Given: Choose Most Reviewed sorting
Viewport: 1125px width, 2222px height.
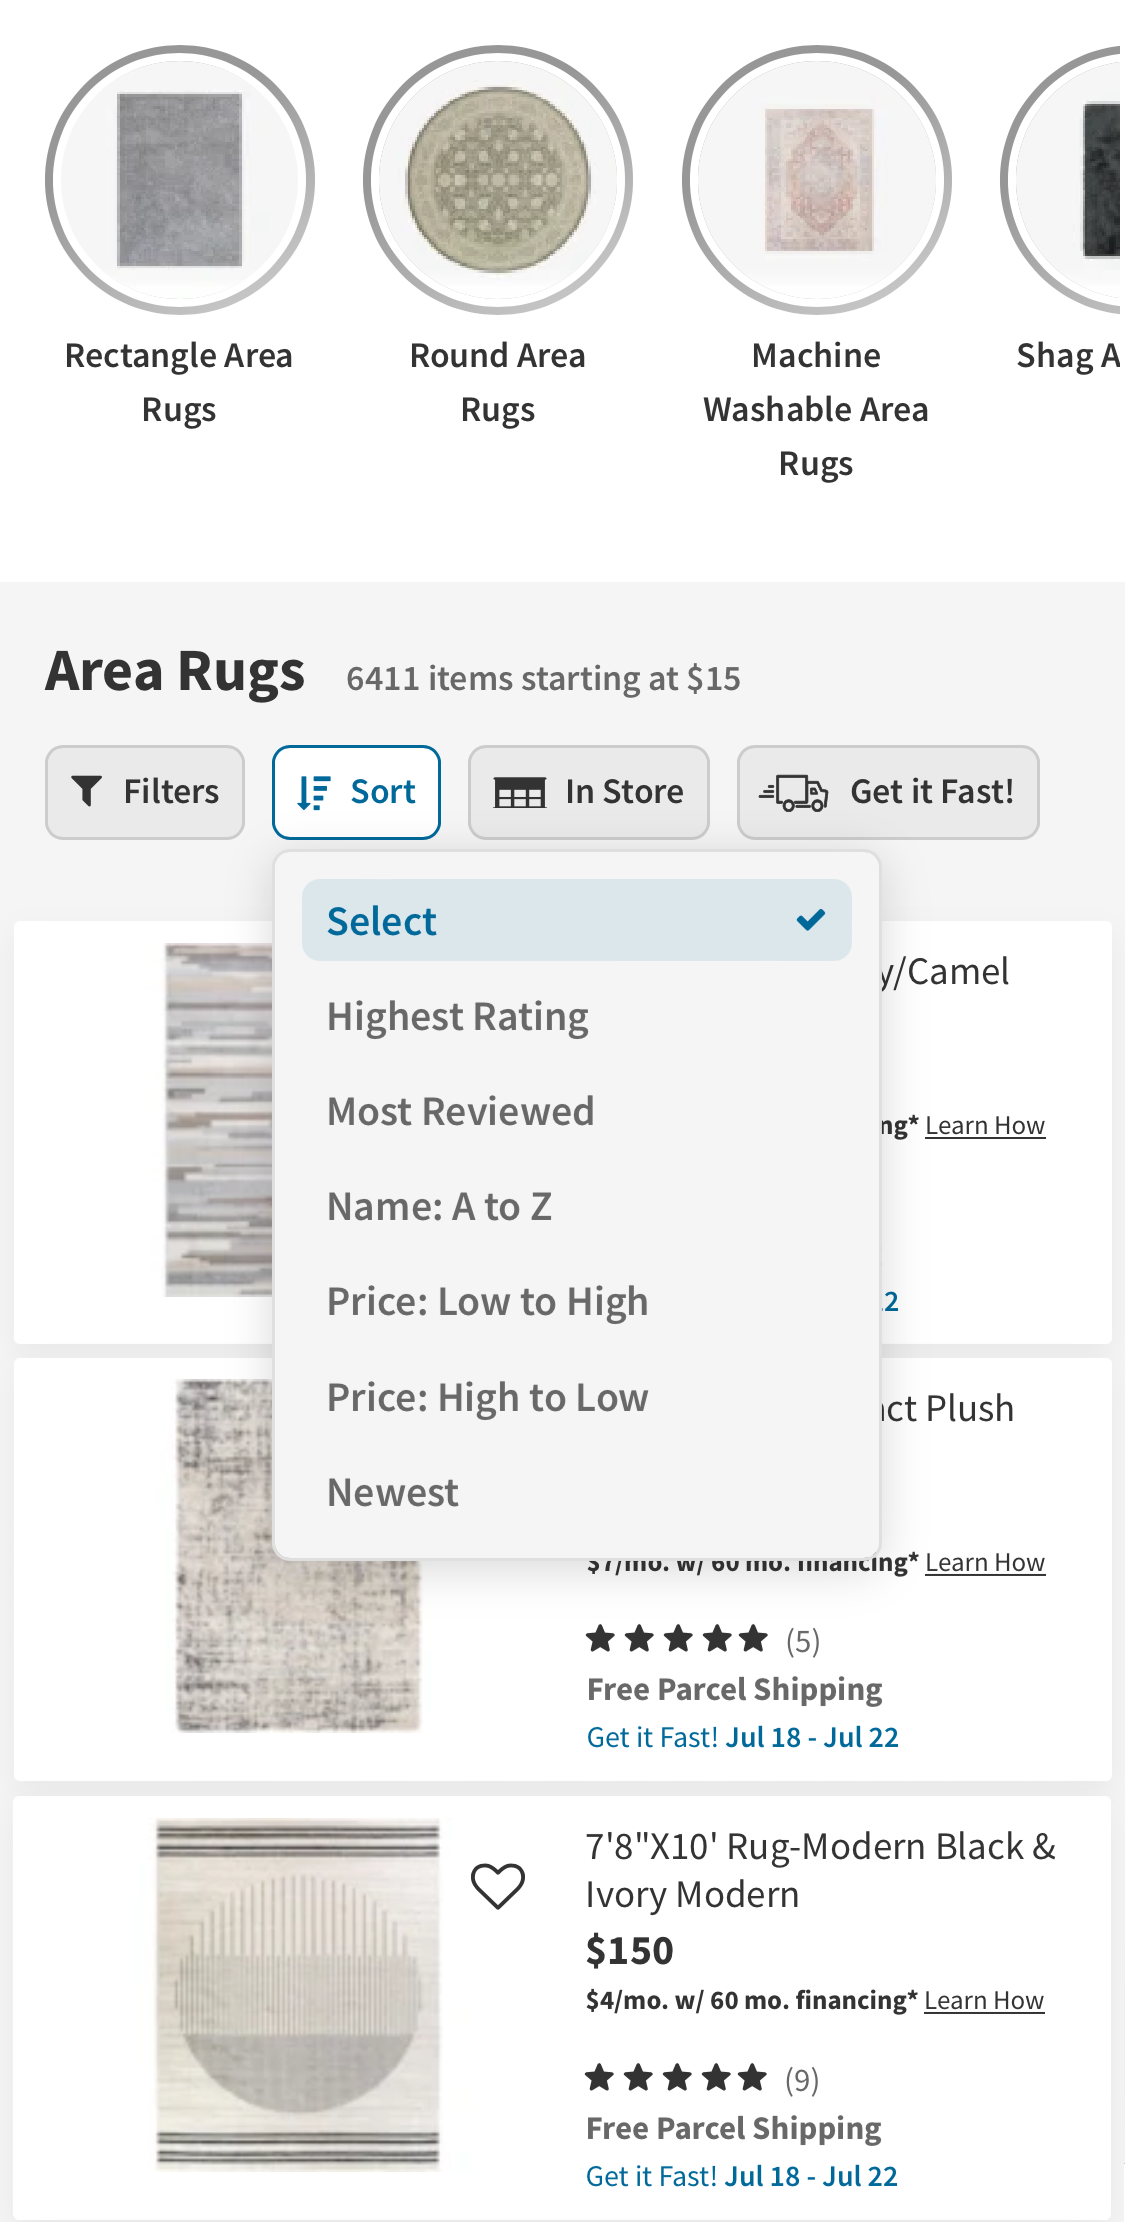Looking at the screenshot, I should pyautogui.click(x=461, y=1110).
